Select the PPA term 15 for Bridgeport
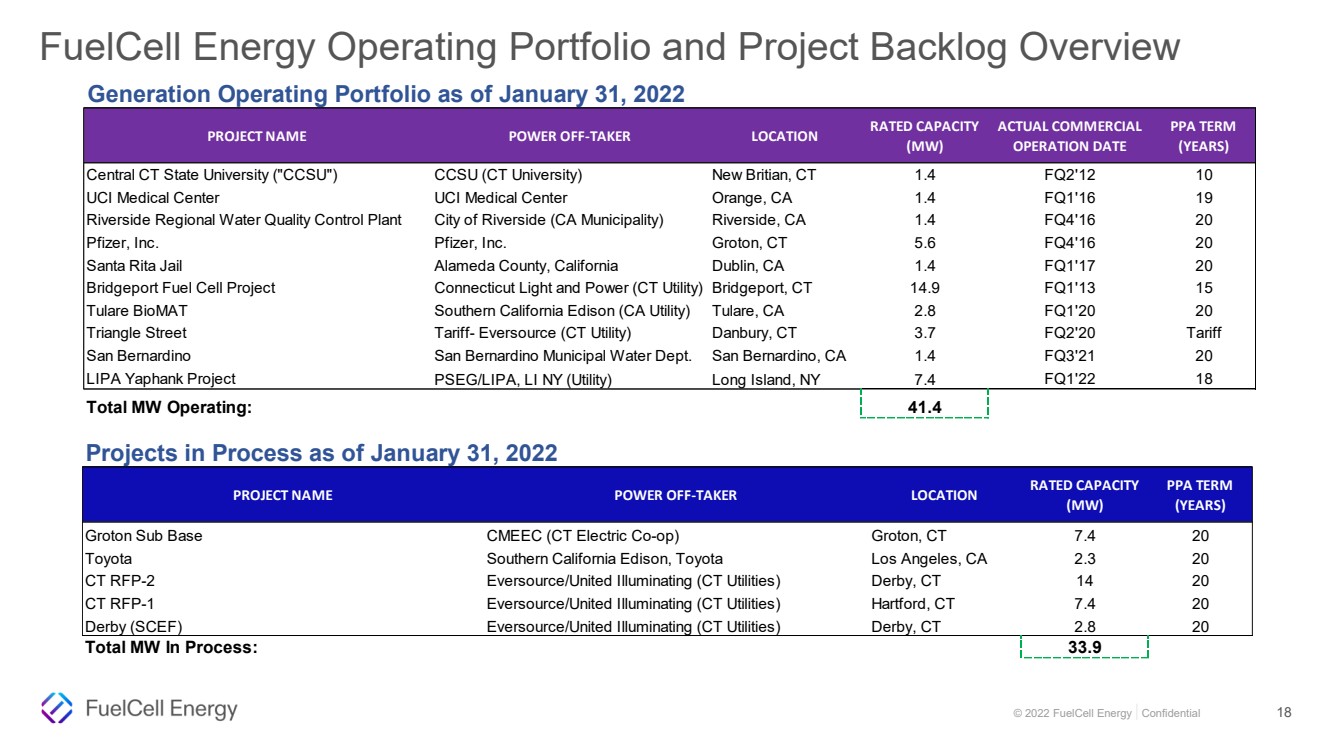The height and width of the screenshot is (749, 1333). click(1204, 288)
